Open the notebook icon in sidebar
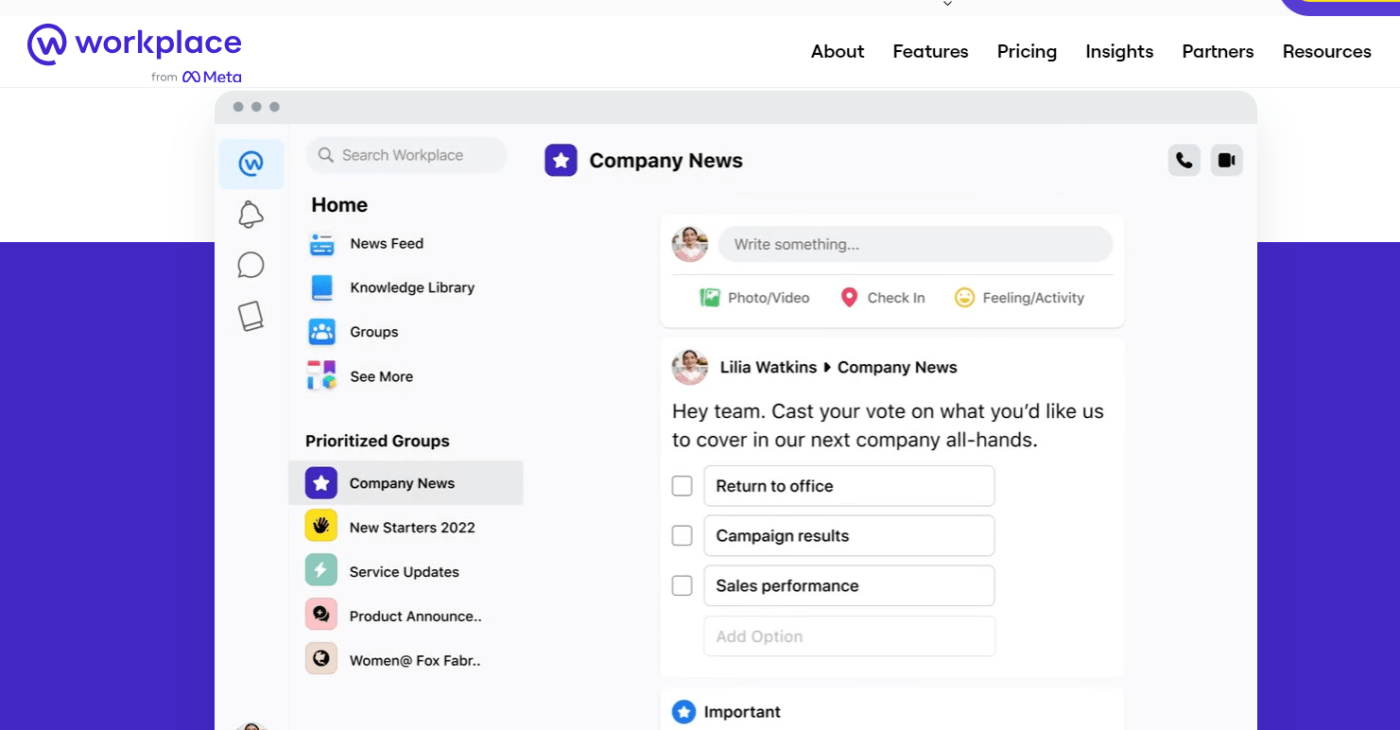Screen dimensions: 1400x730 coord(251,316)
